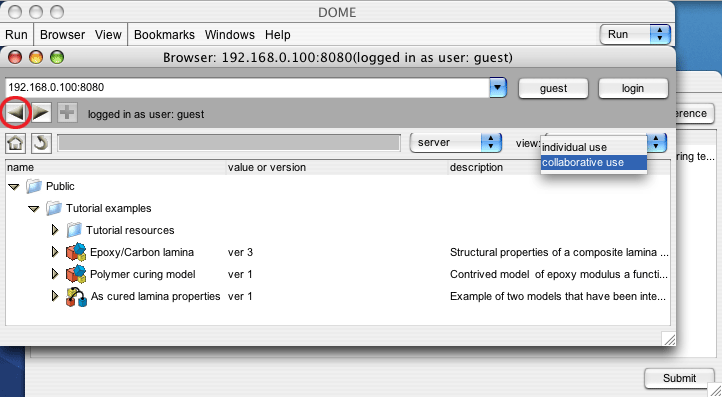This screenshot has height=397, width=722.
Task: Expand the Epoxy/Carbon lamina model
Action: (x=55, y=252)
